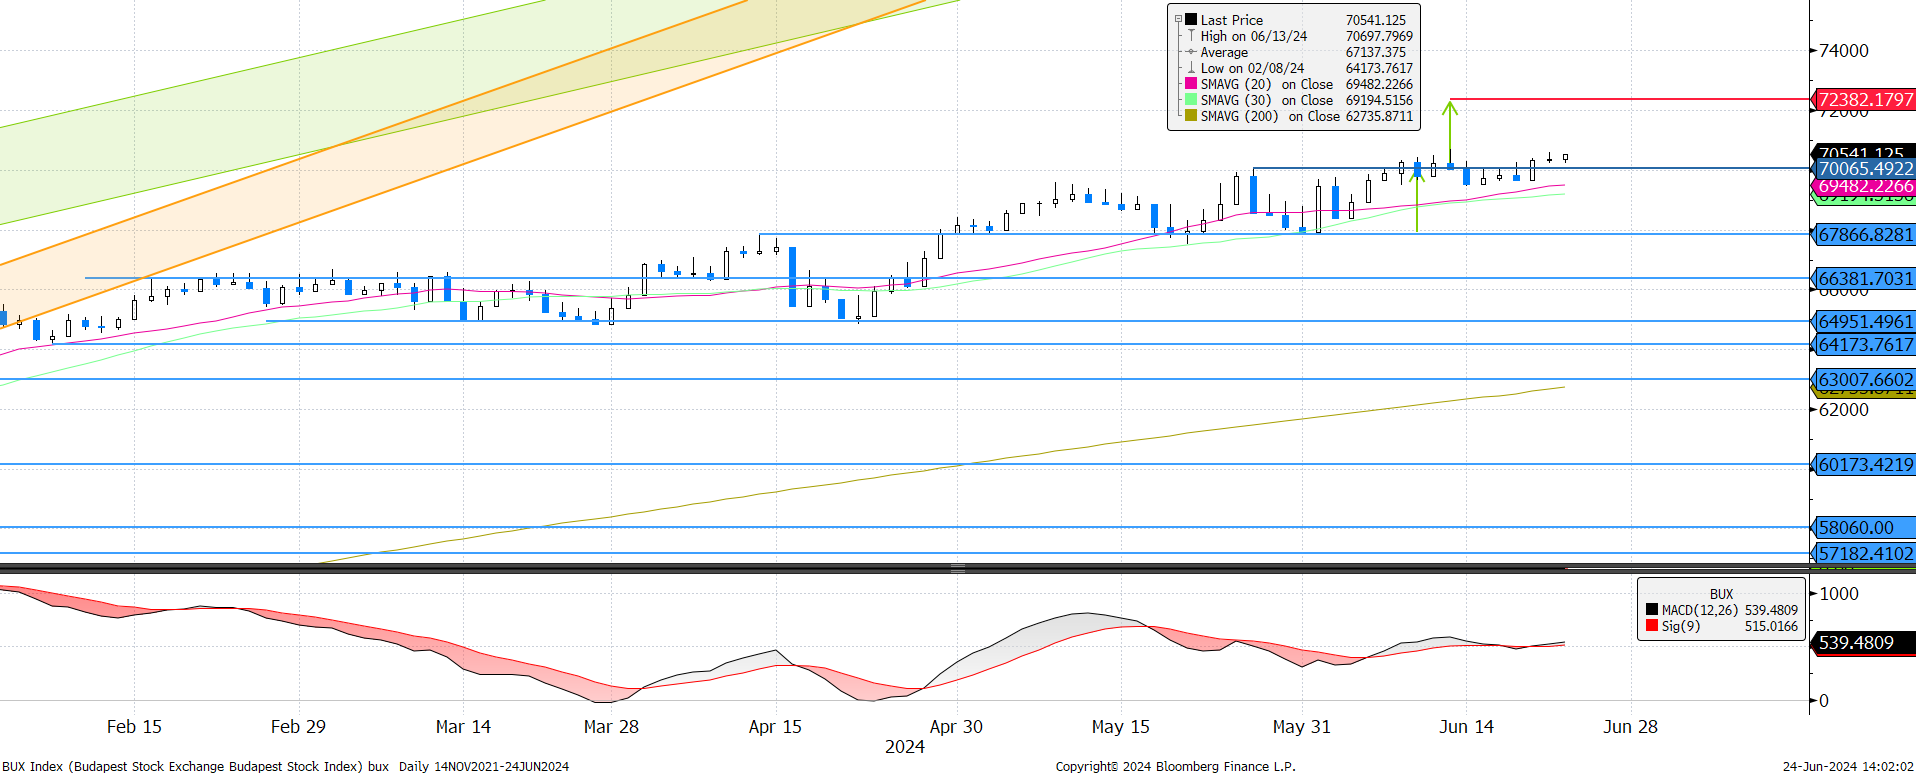Click the 60173.4219 level price tag
Image resolution: width=1916 pixels, height=775 pixels.
click(x=1864, y=464)
